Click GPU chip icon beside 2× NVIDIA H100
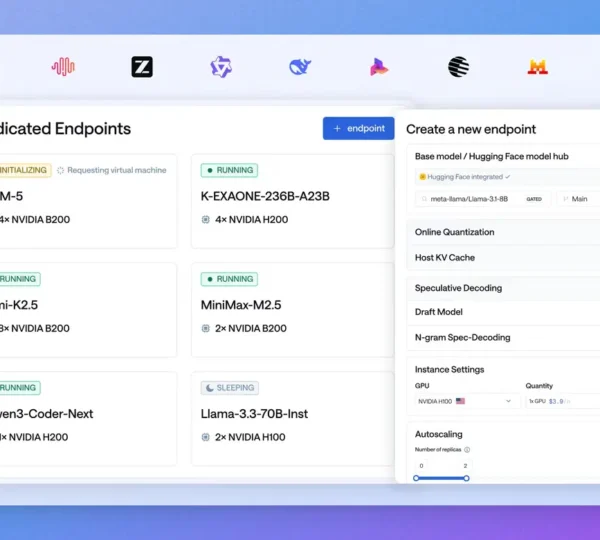Image resolution: width=600 pixels, height=540 pixels. pos(205,437)
